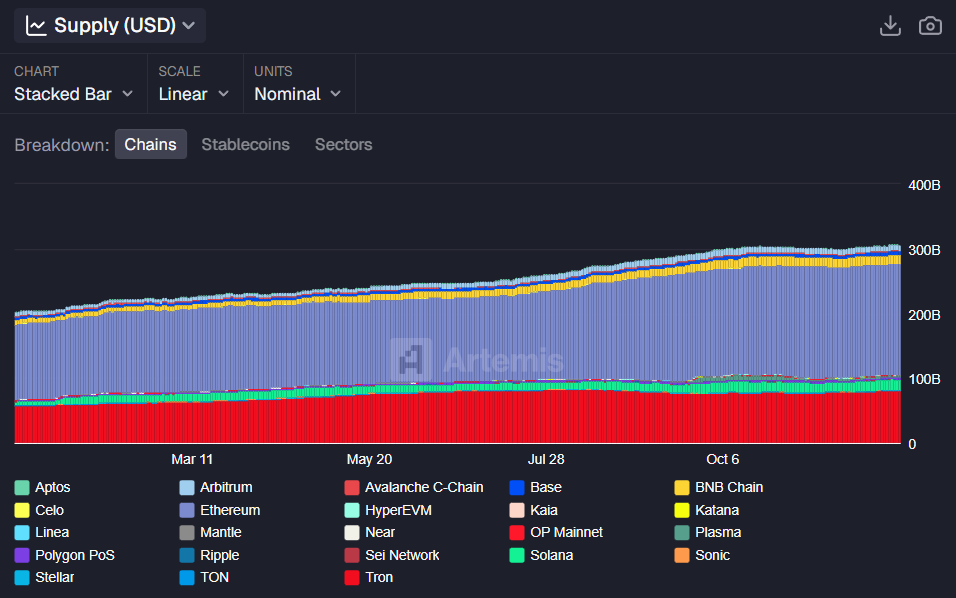Toggle the Sonic legend swatch

(682, 555)
